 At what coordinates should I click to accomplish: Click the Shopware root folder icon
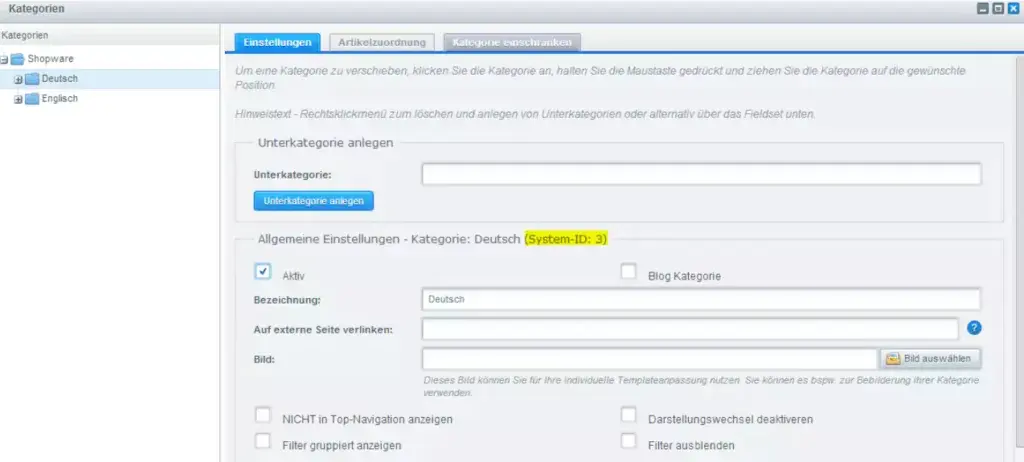point(17,59)
